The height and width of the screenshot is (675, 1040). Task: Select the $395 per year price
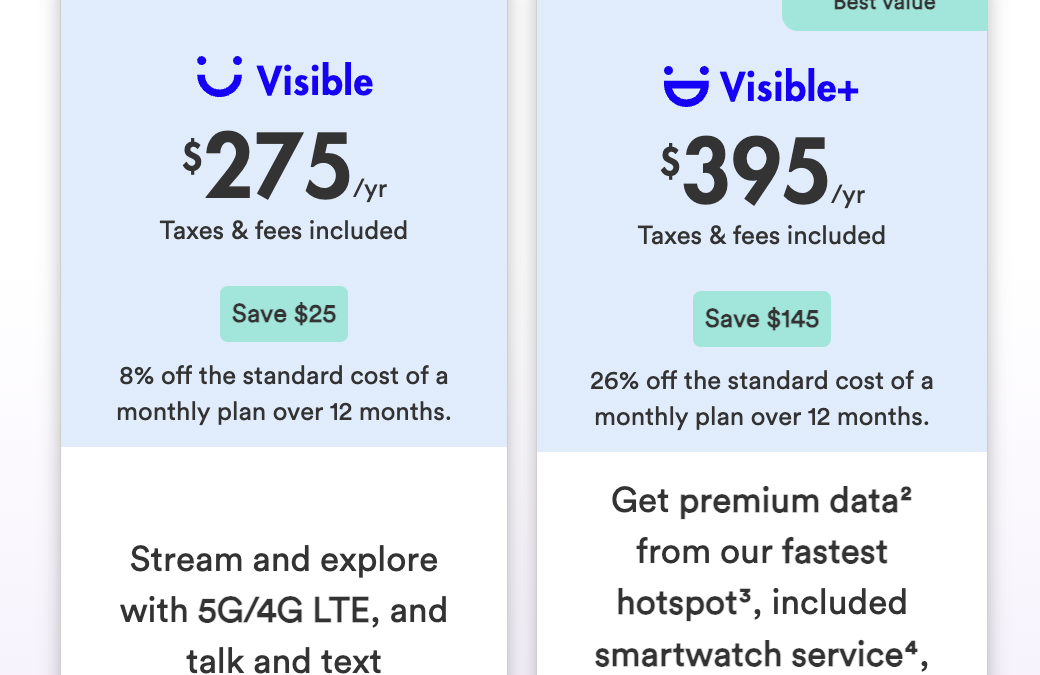click(757, 172)
